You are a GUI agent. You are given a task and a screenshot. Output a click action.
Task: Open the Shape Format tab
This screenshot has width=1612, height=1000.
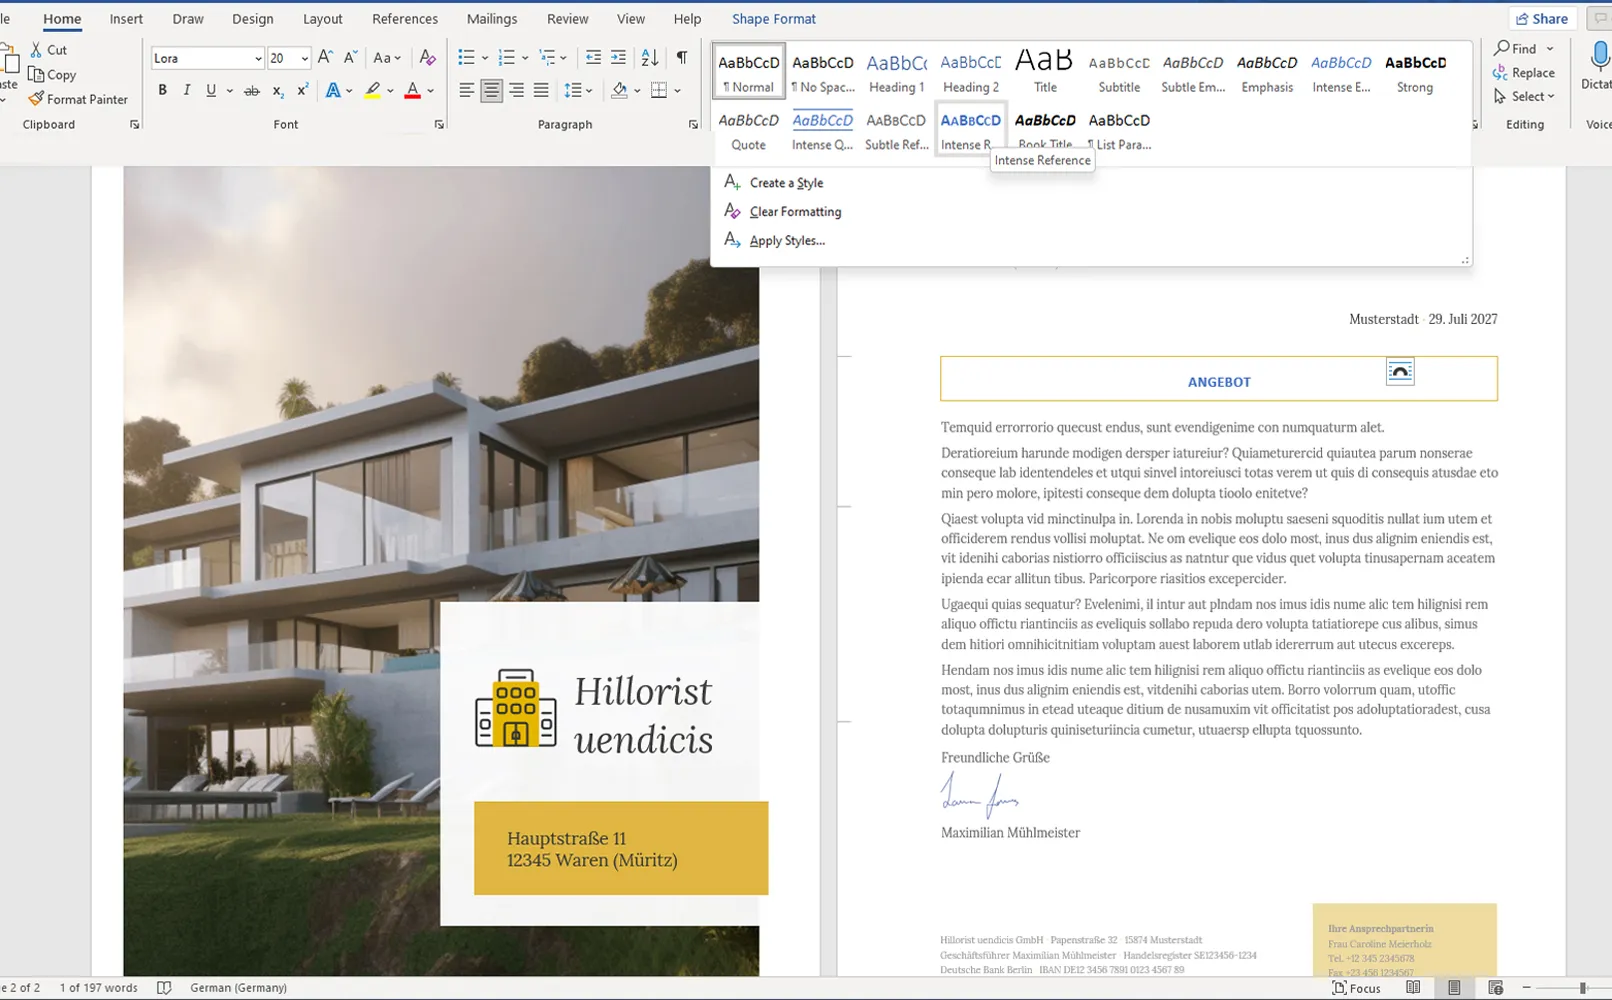[774, 19]
